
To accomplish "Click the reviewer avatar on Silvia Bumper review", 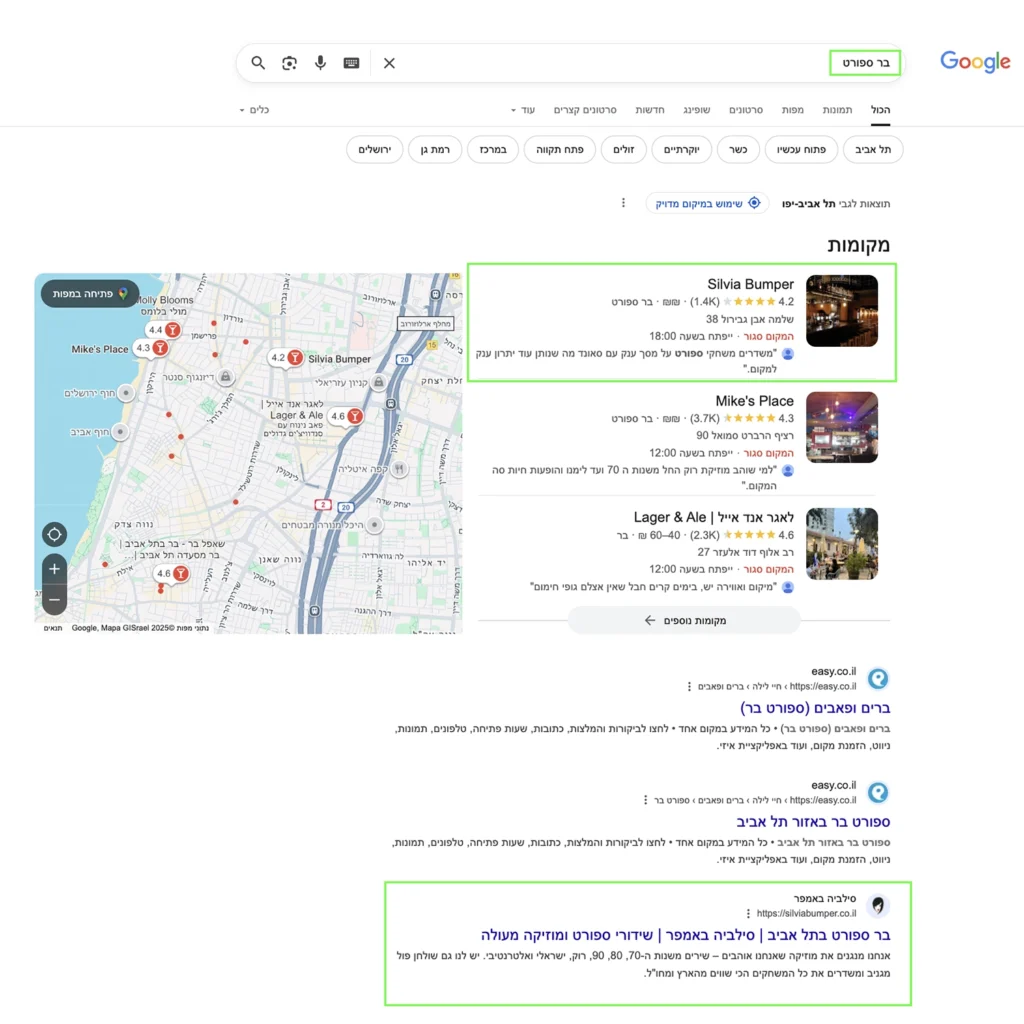I will tap(788, 354).
